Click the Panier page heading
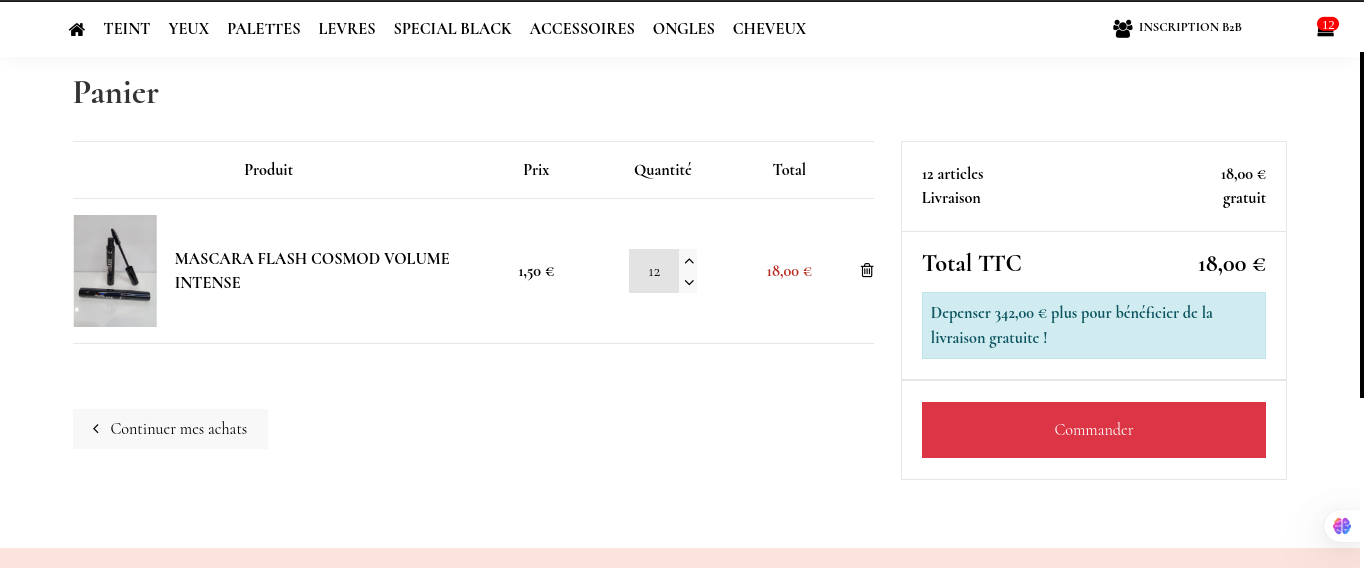 point(116,93)
